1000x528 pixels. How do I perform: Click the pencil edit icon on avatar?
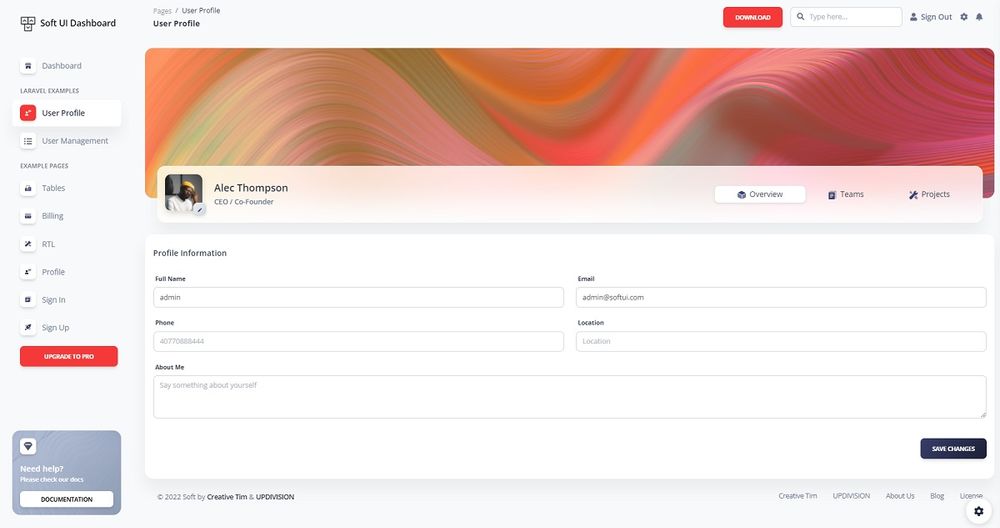(x=200, y=209)
